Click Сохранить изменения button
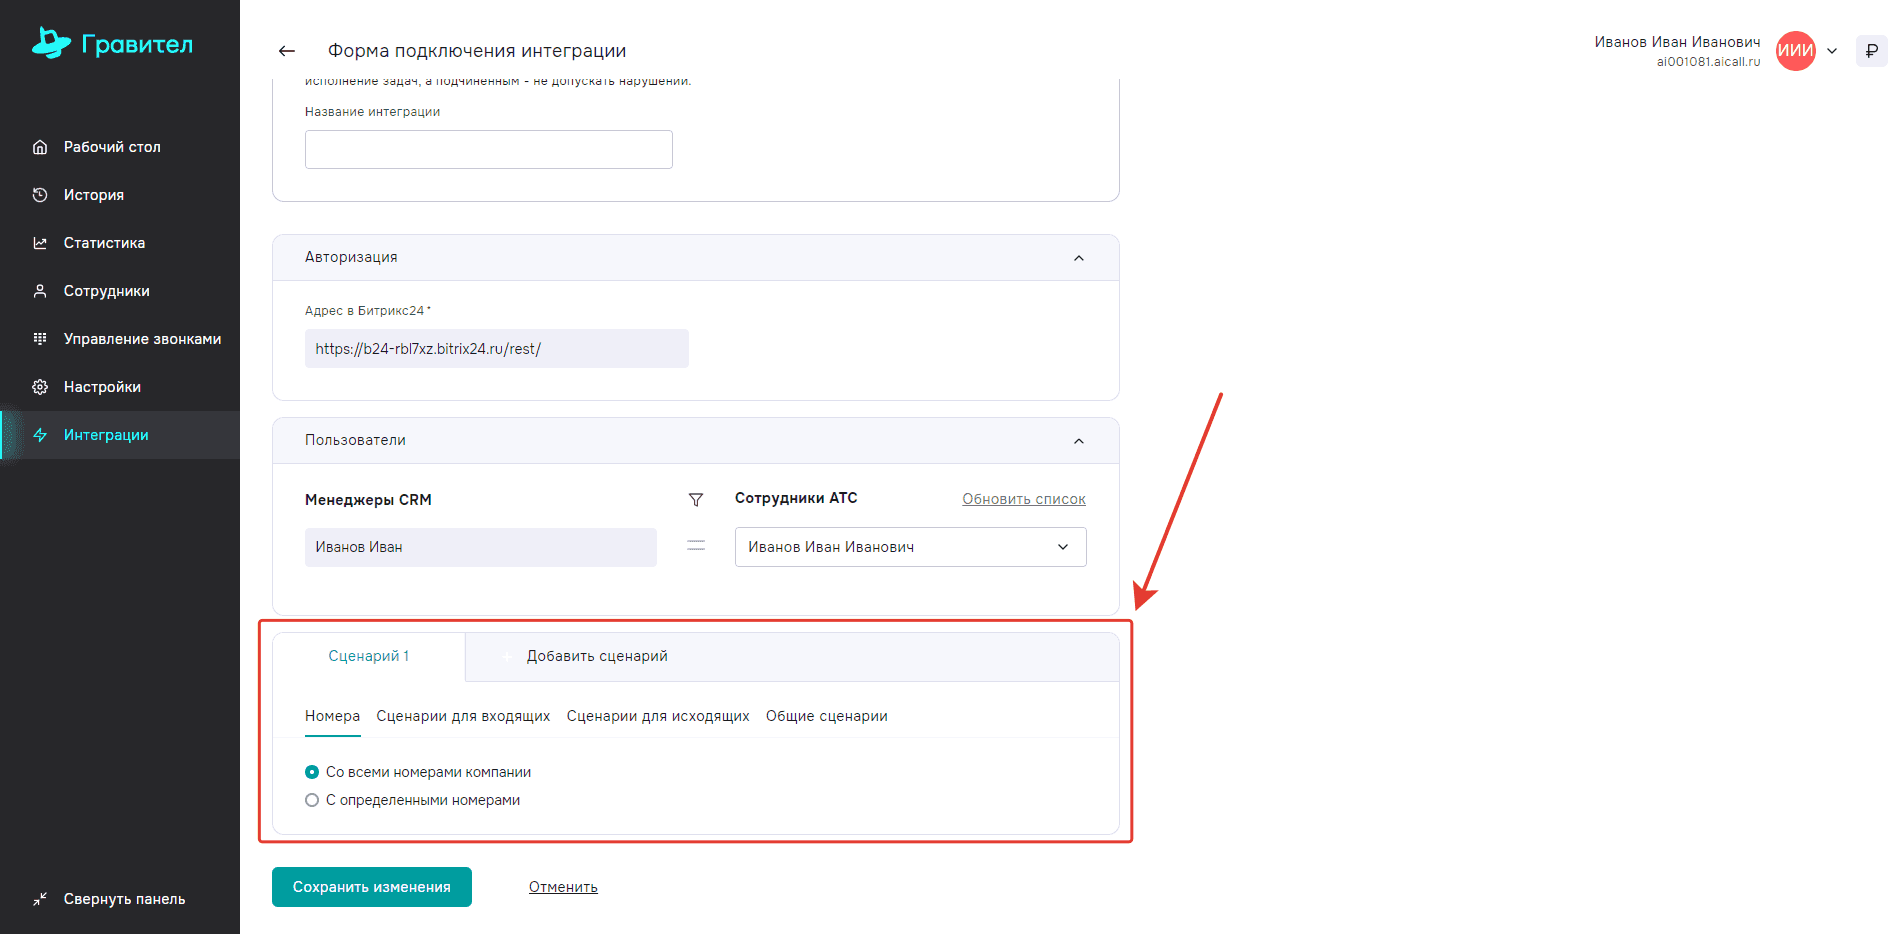The width and height of the screenshot is (1900, 934). (x=371, y=887)
